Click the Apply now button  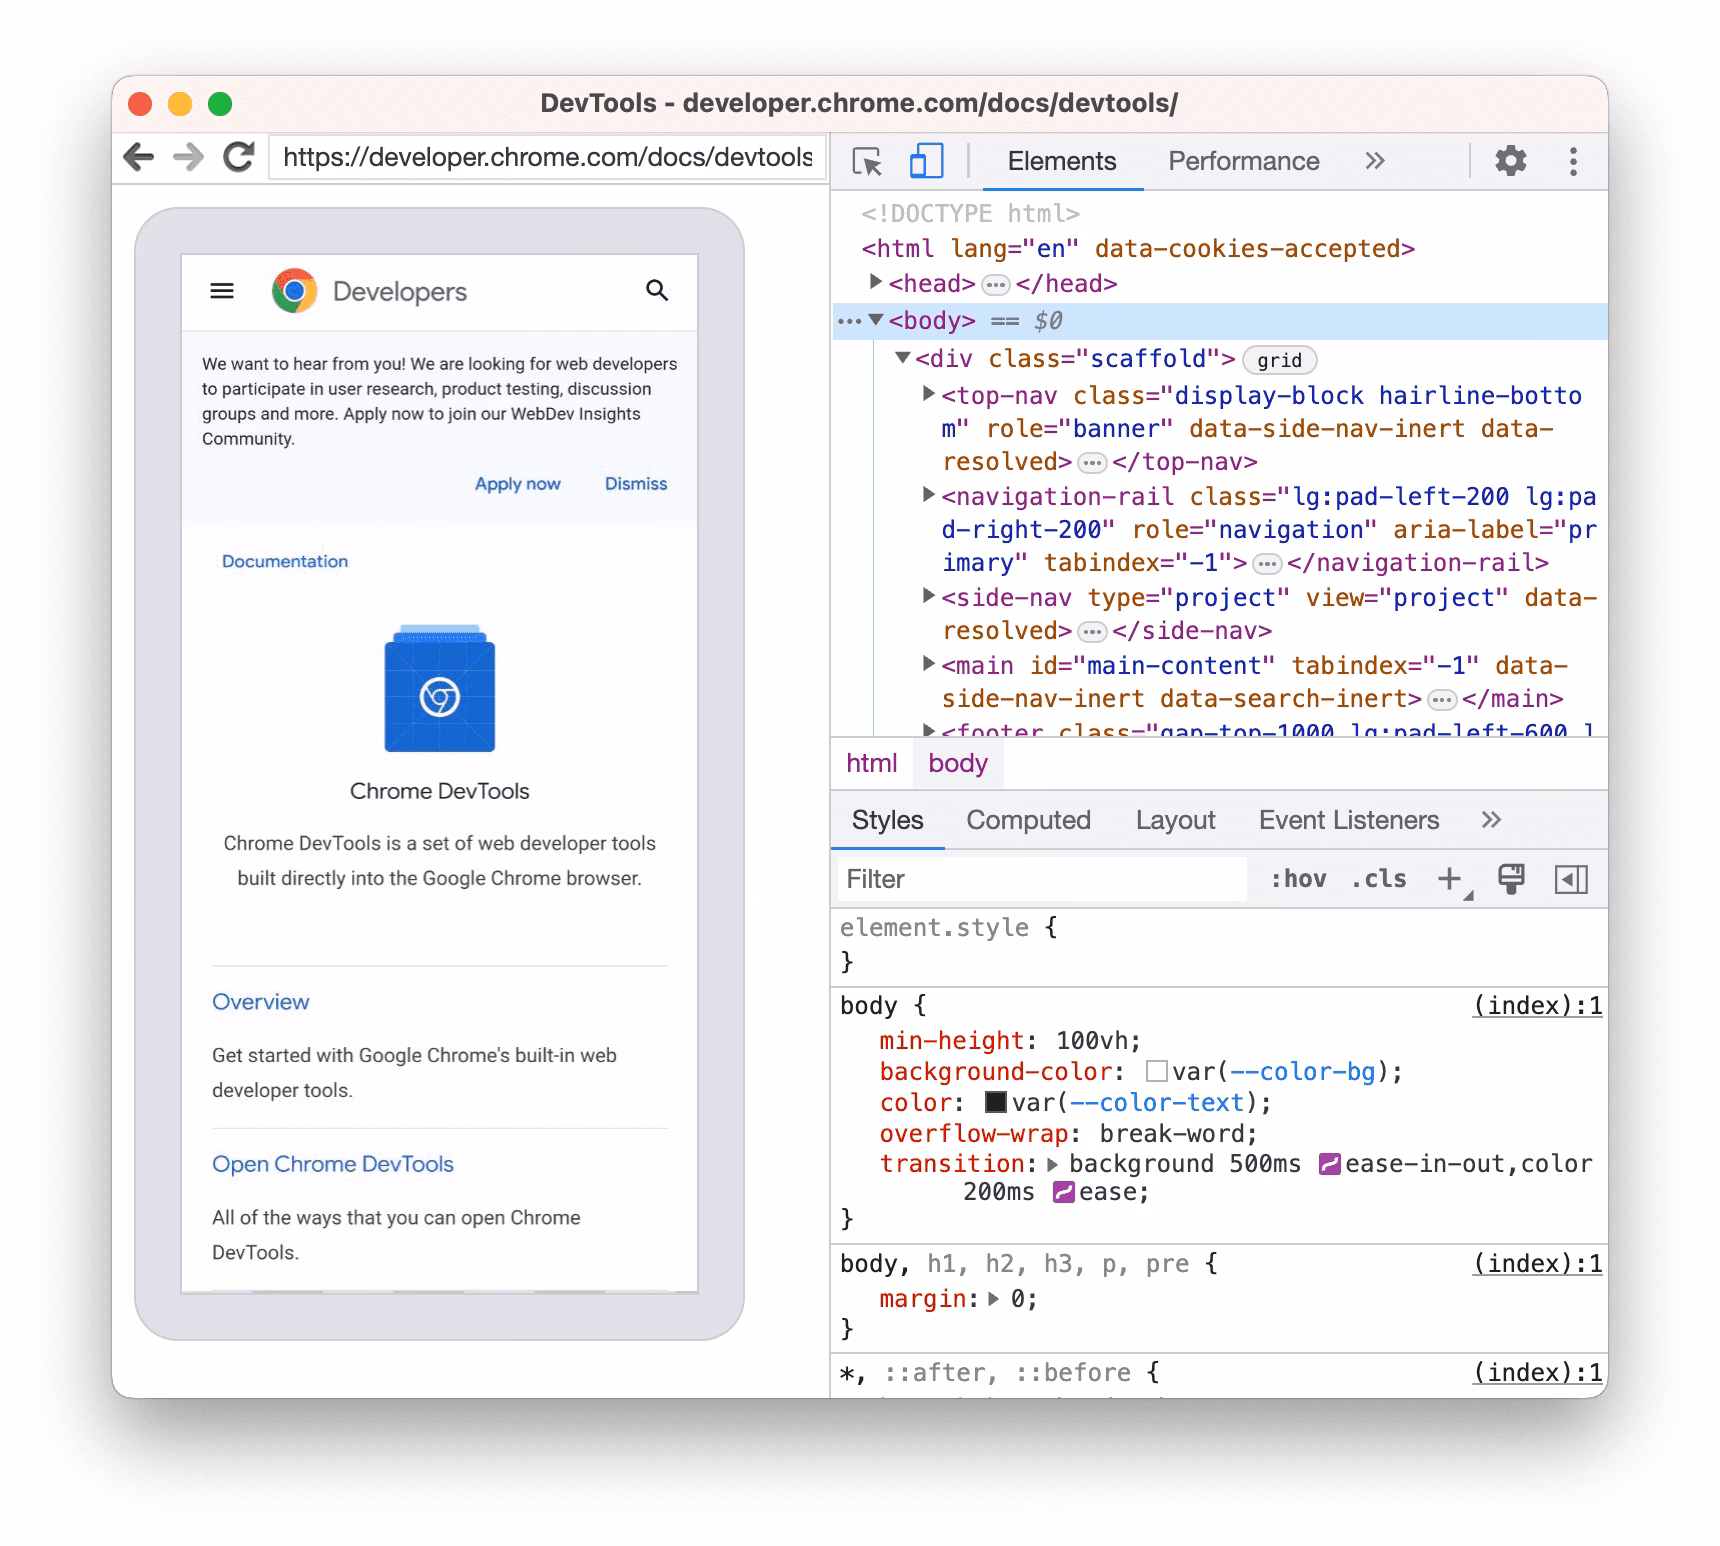point(517,483)
